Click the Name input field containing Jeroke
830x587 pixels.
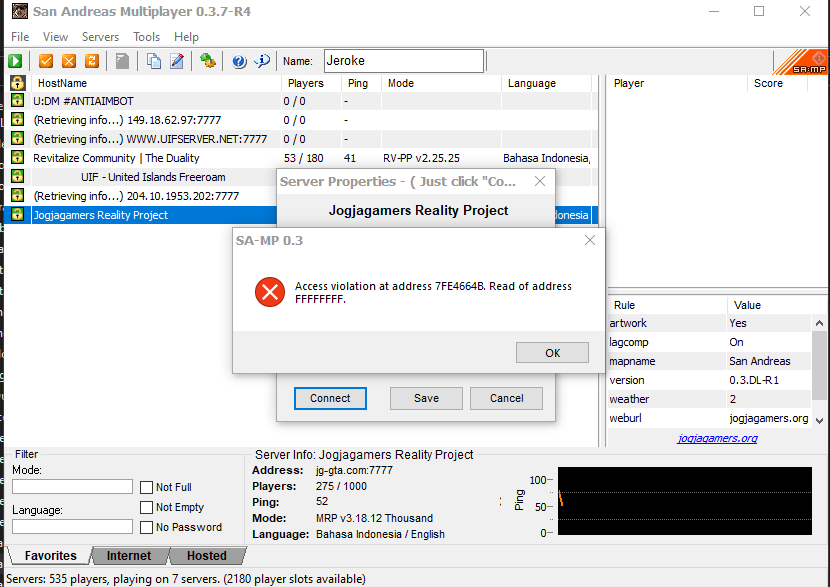404,61
